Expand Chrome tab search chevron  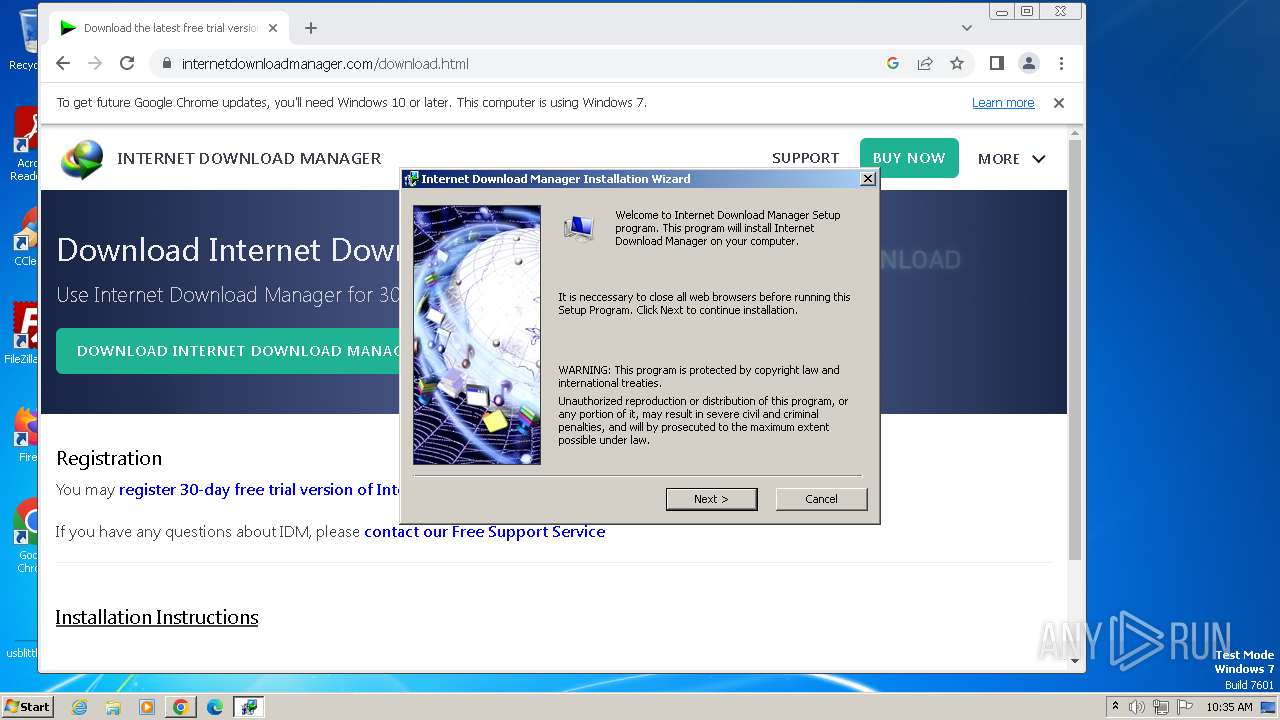pos(966,28)
